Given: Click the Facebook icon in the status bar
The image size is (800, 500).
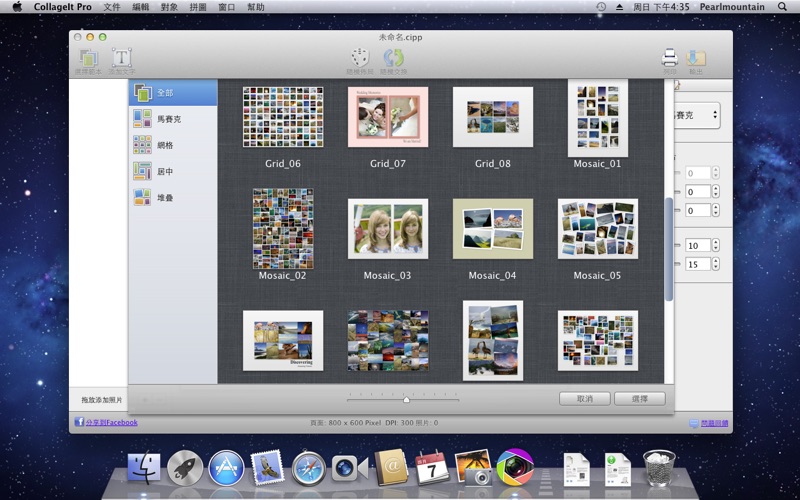Looking at the screenshot, I should coord(79,422).
